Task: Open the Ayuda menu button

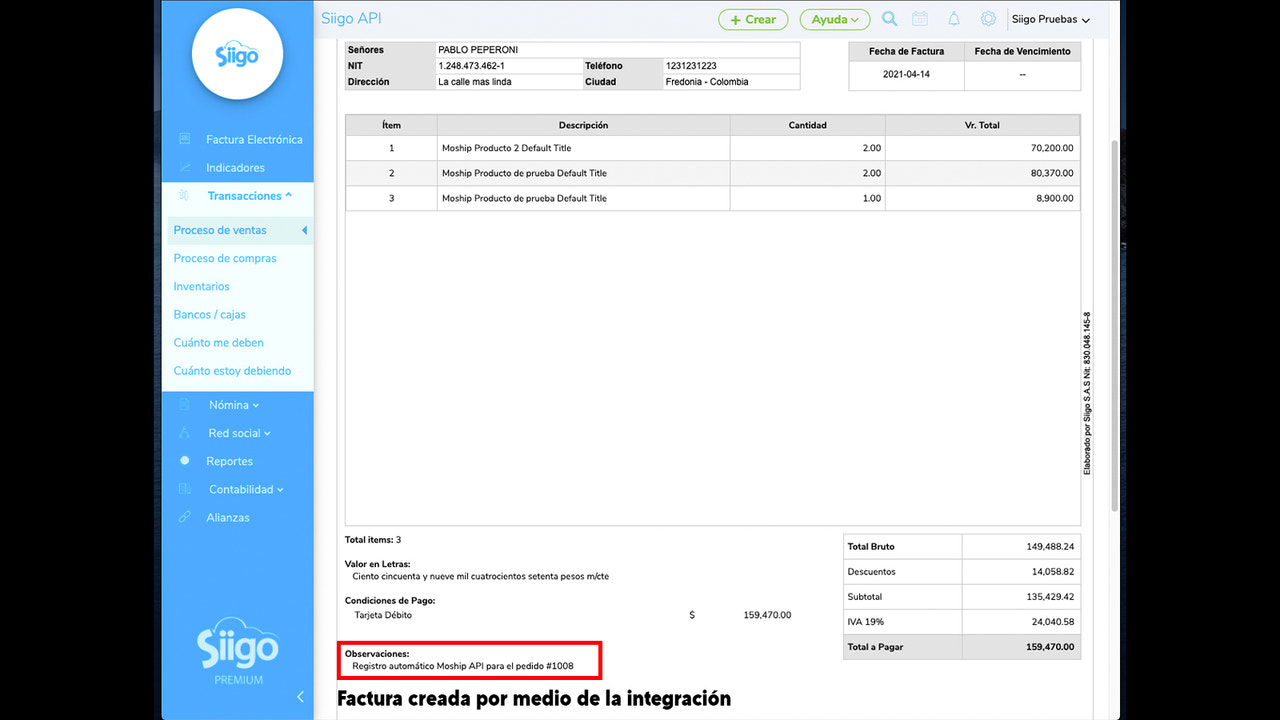Action: coord(834,19)
